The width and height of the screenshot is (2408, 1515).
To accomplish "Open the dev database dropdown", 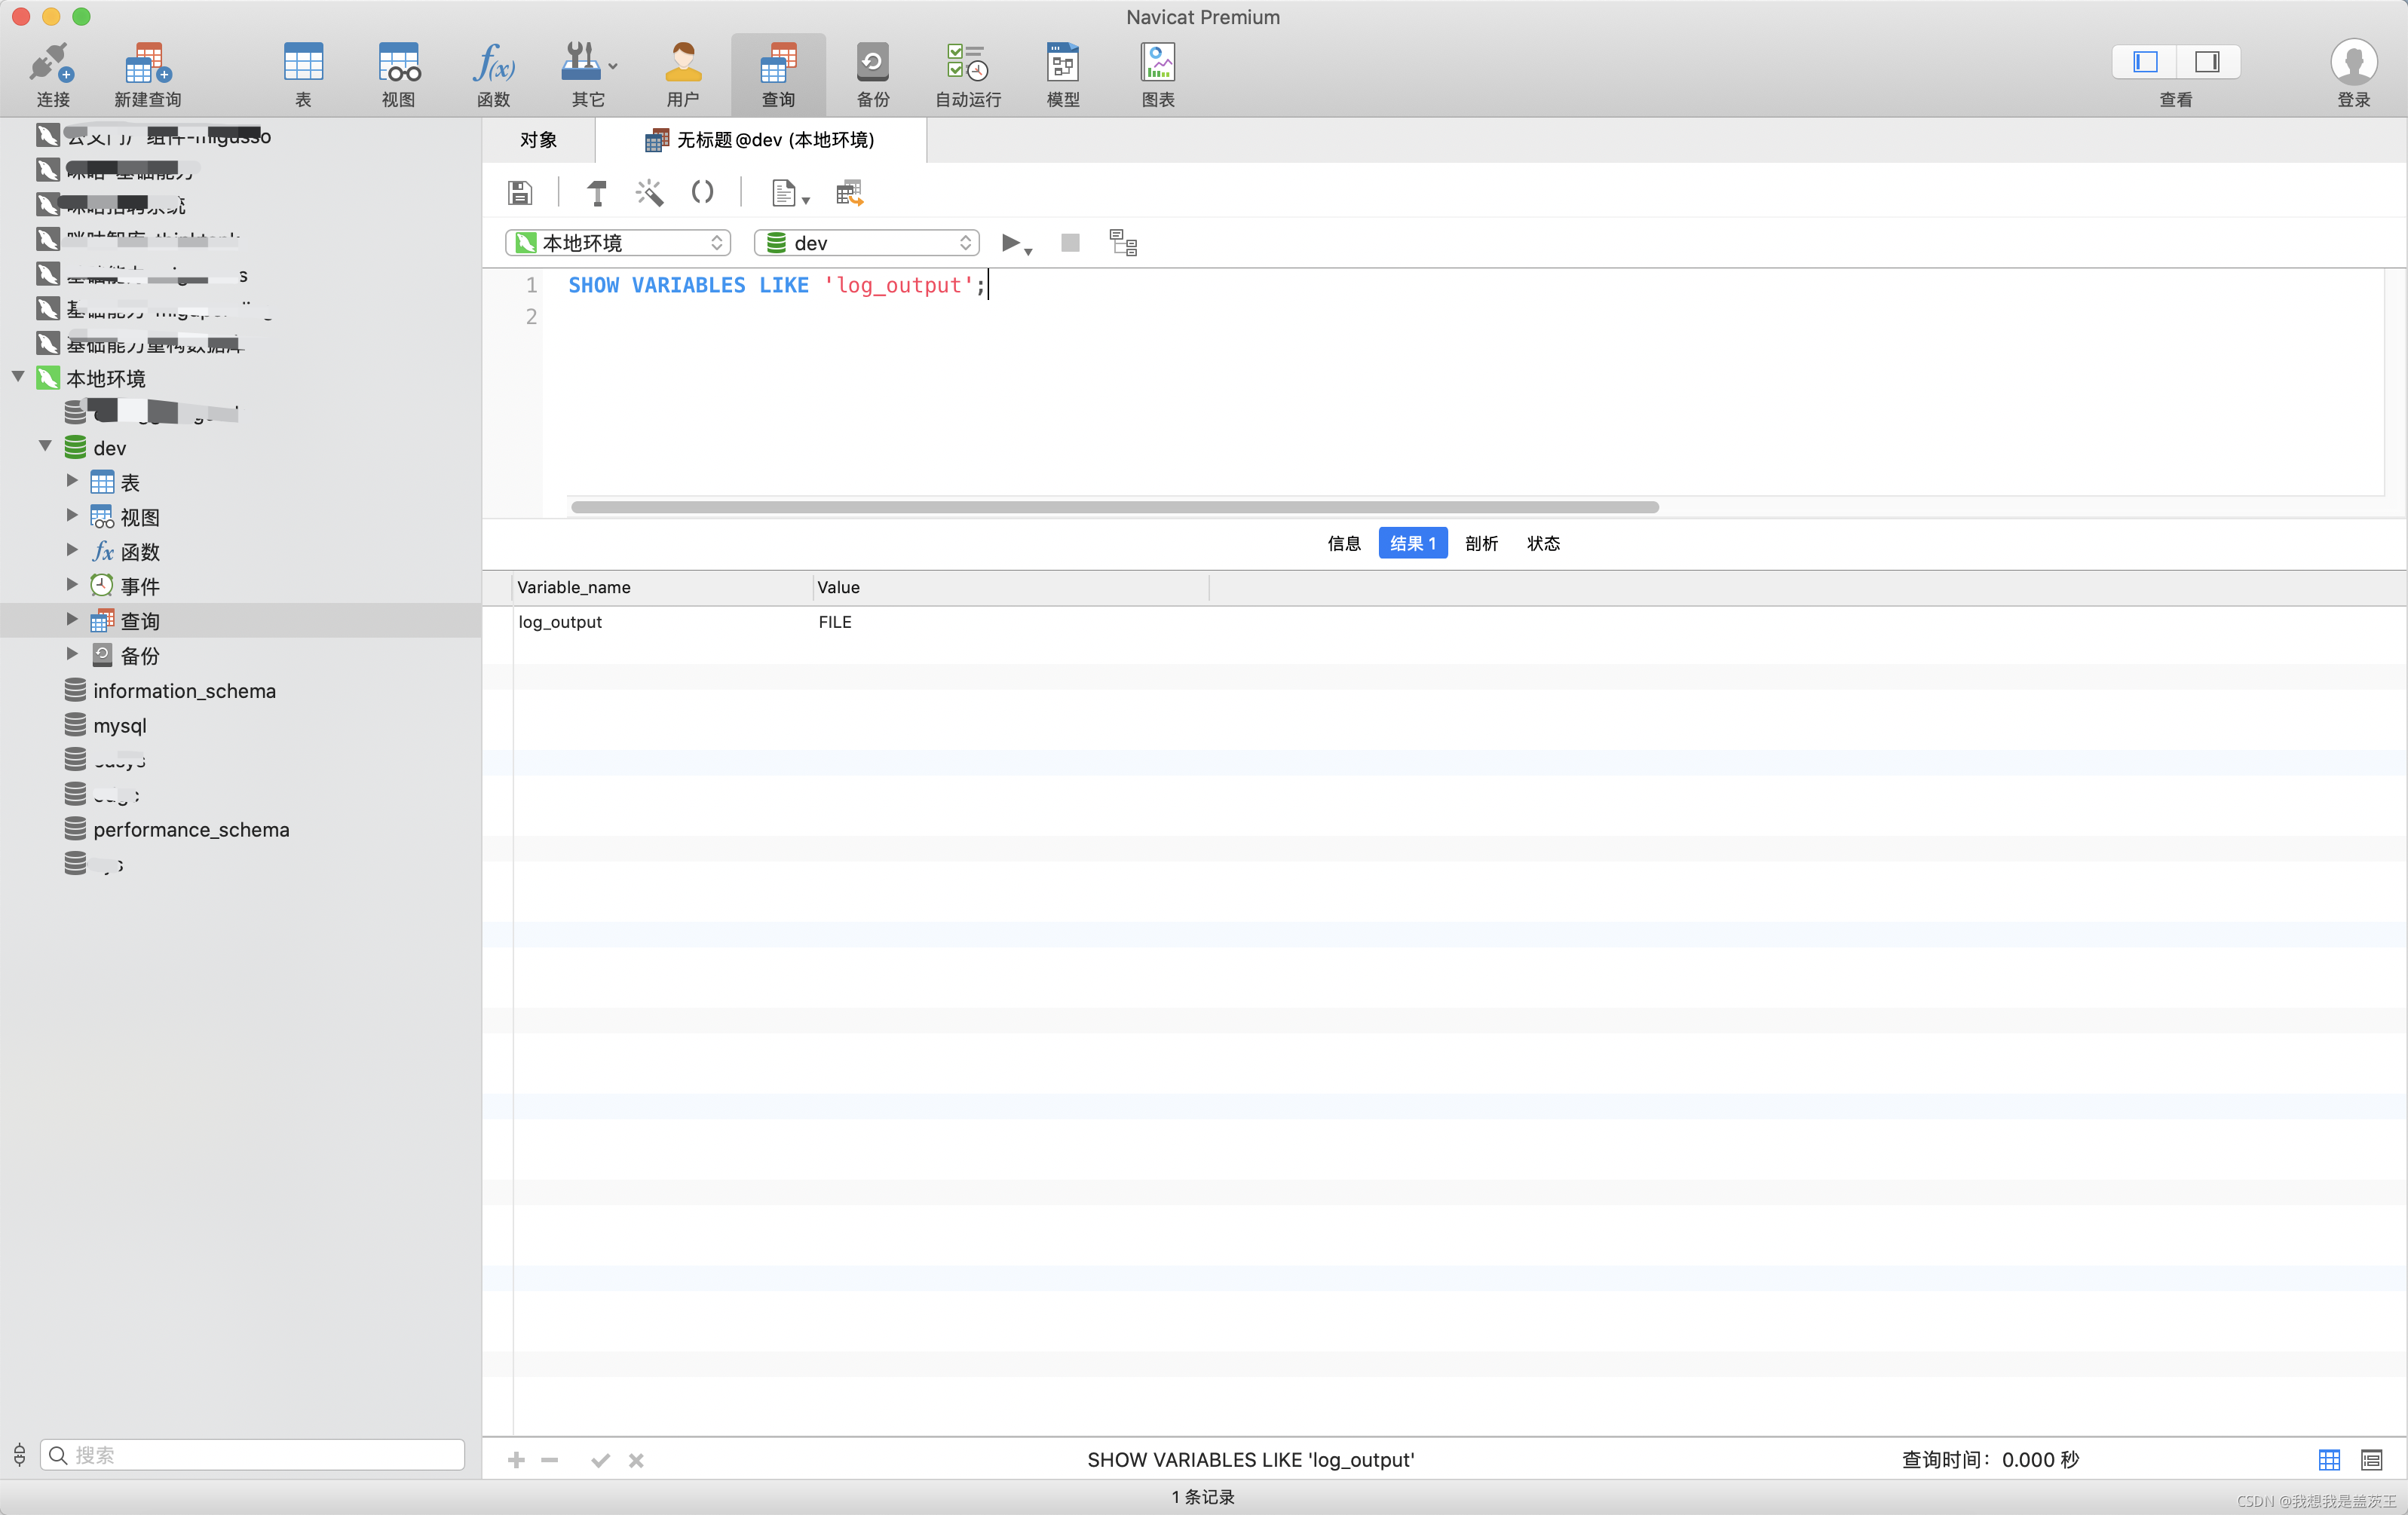I will pyautogui.click(x=866, y=243).
